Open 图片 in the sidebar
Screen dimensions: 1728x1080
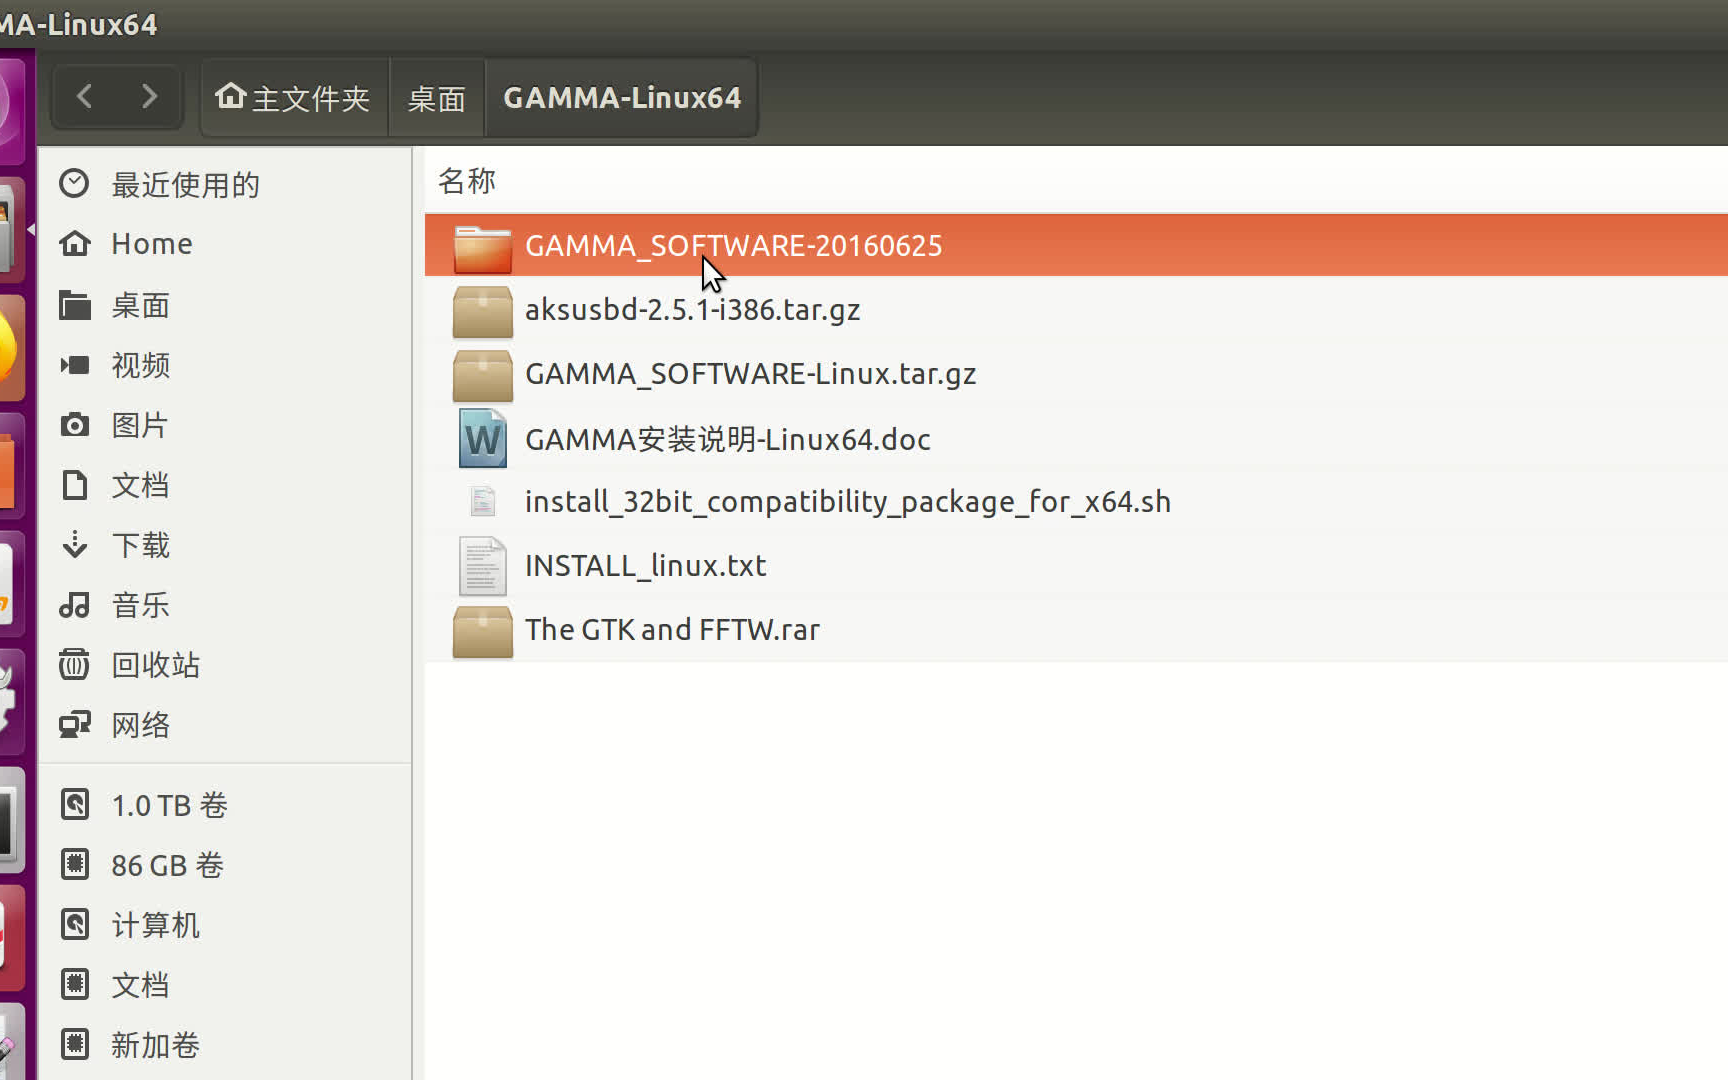tap(140, 425)
